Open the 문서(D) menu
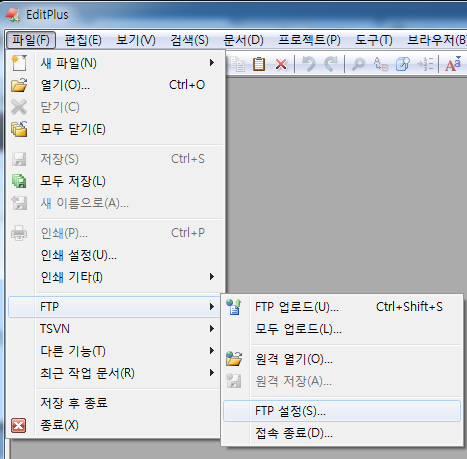 pos(243,40)
